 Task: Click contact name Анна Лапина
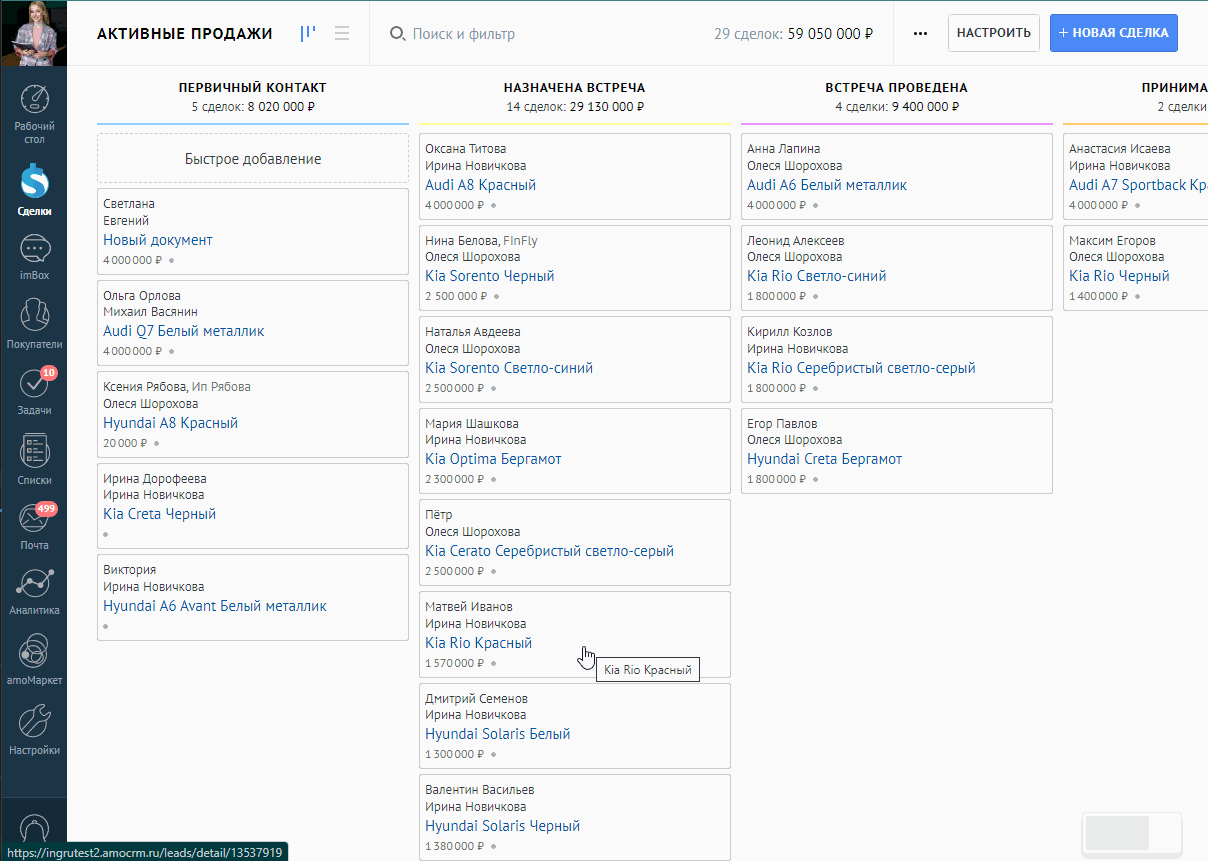click(784, 149)
